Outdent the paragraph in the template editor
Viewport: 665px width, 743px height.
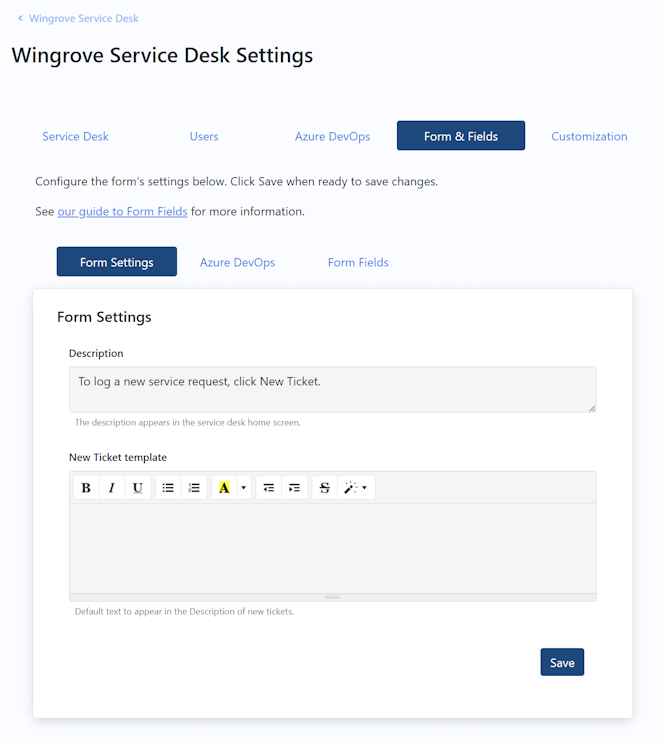[269, 488]
